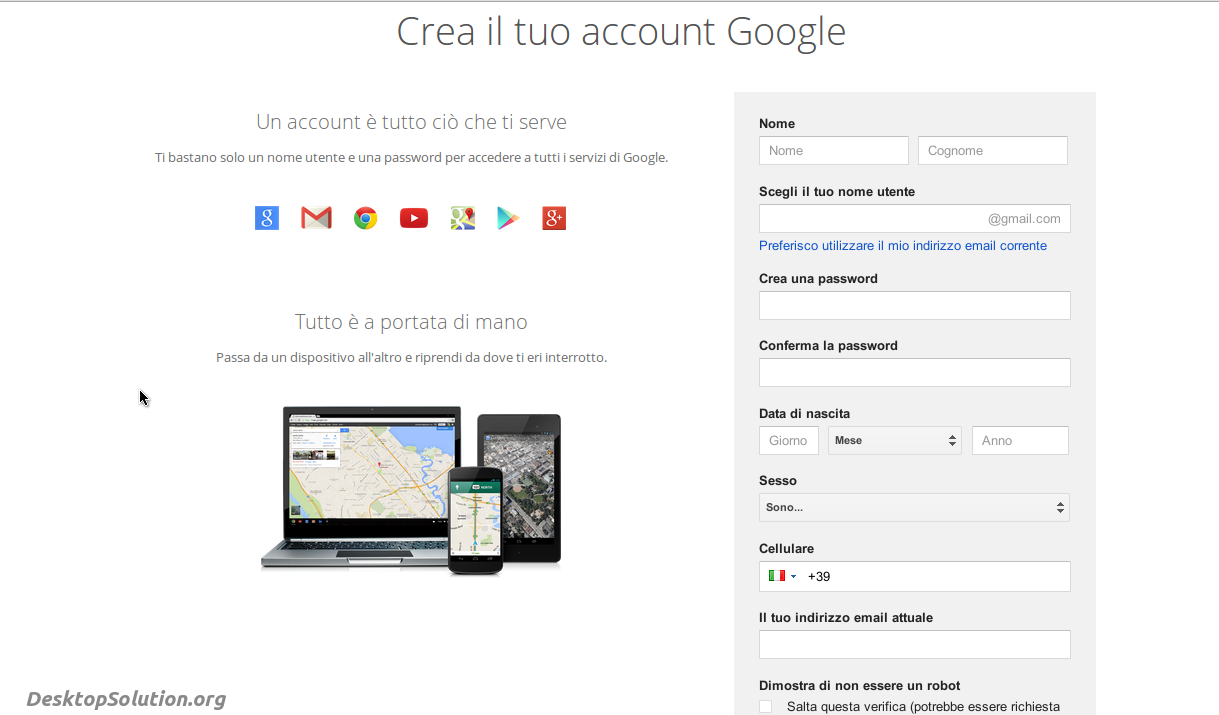Click "Dimostra di non essere un robot" label
This screenshot has height=715, width=1219.
pos(860,685)
